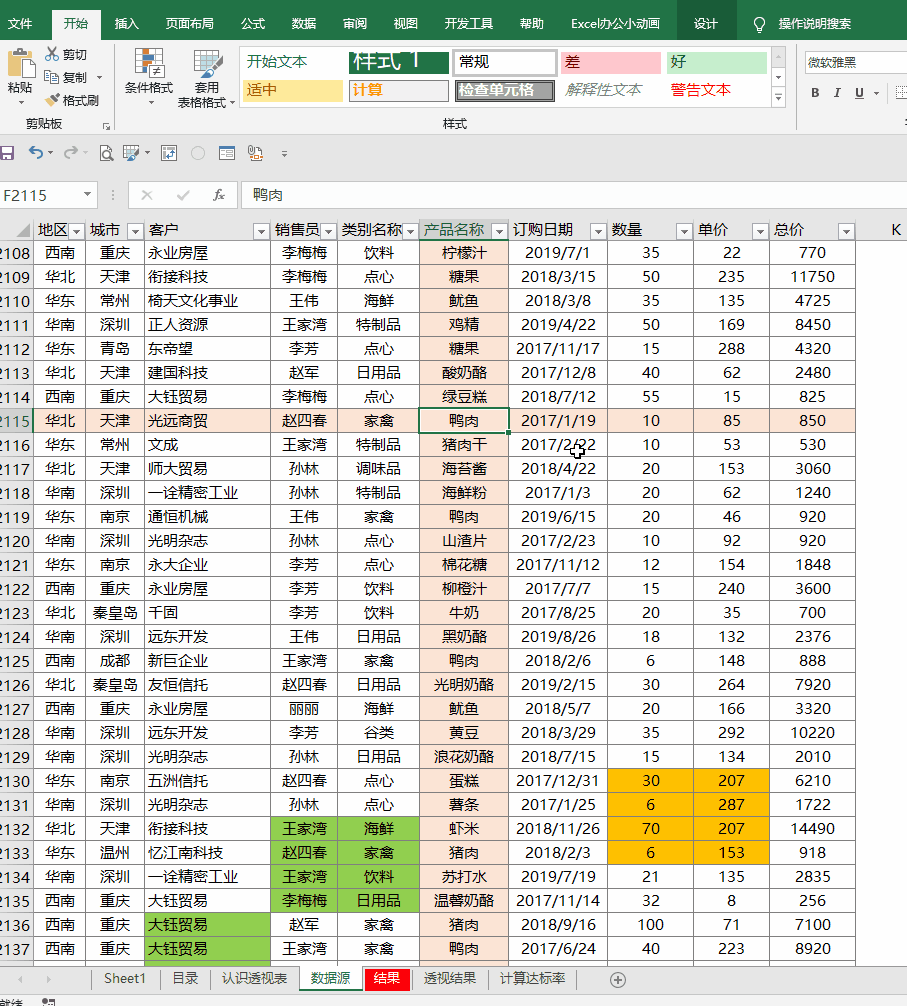The image size is (907, 1006).
Task: Click the table brush icon in quick access toolbar
Action: [131, 153]
